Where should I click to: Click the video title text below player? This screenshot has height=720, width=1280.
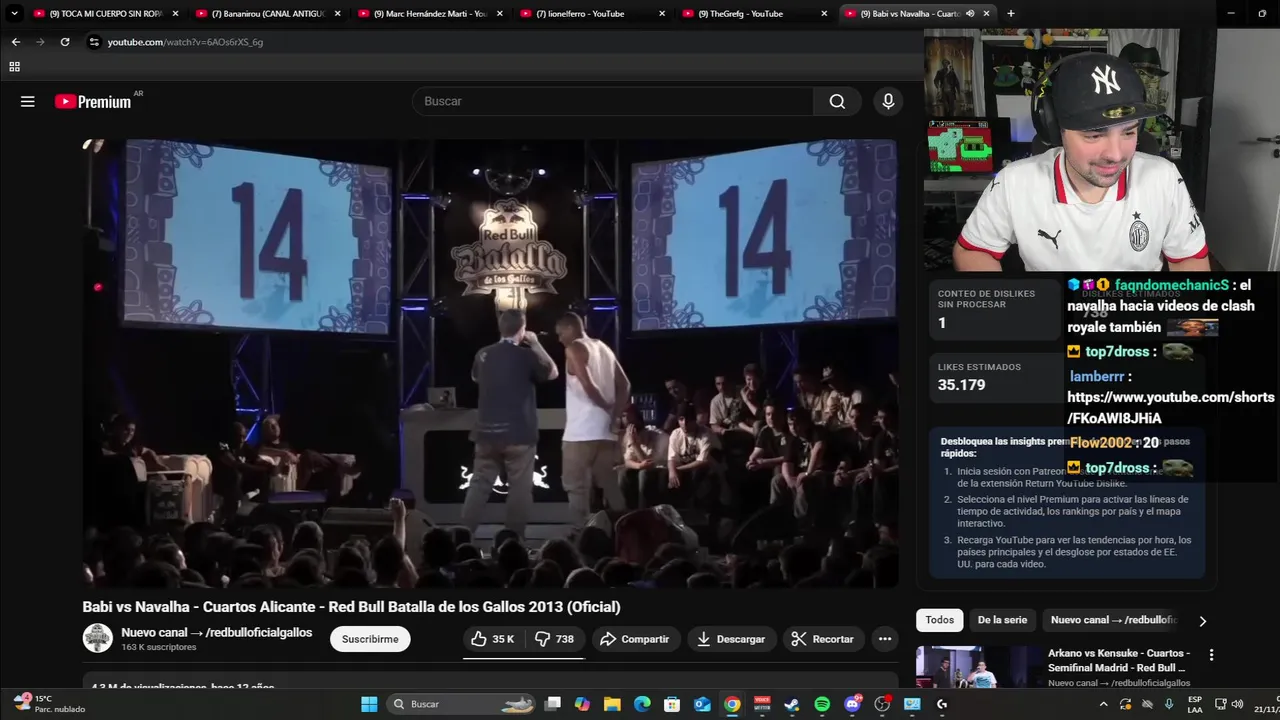click(351, 607)
